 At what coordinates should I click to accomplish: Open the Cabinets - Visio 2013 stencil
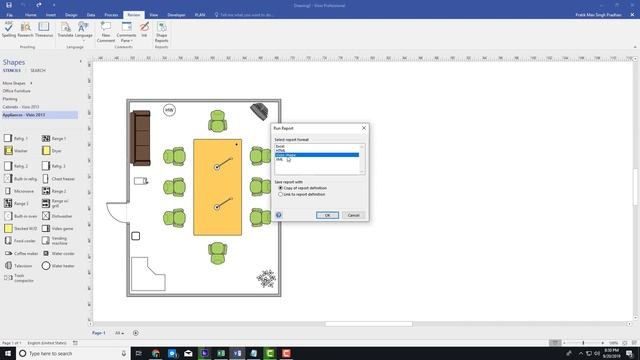pyautogui.click(x=21, y=107)
